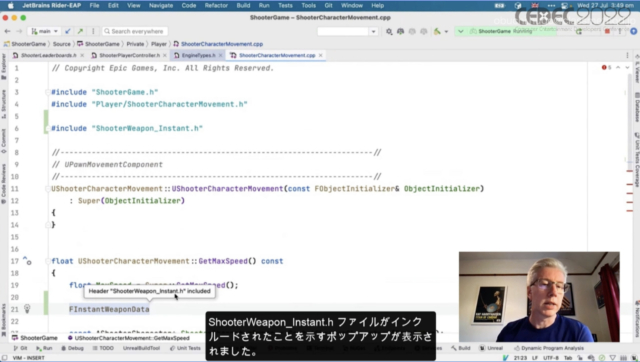Image resolution: width=640 pixels, height=362 pixels.
Task: Open Unit Tests Coverage on right sidebar
Action: [636, 159]
